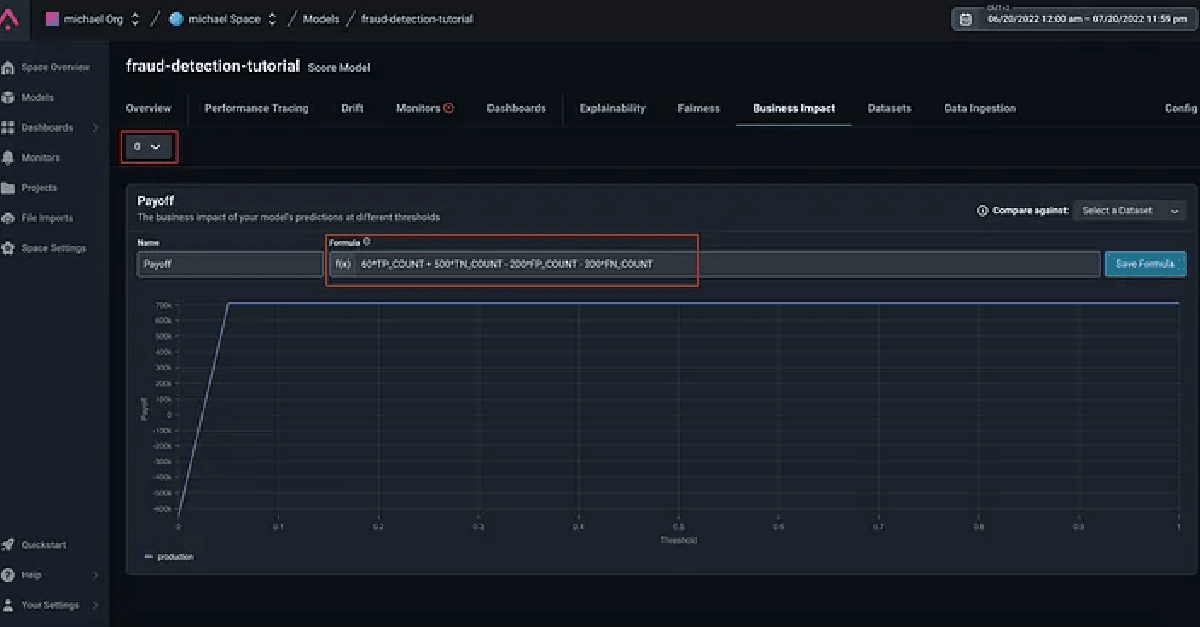Toggle the production series in chart legend
Viewport: 1200px width, 627px height.
(169, 557)
